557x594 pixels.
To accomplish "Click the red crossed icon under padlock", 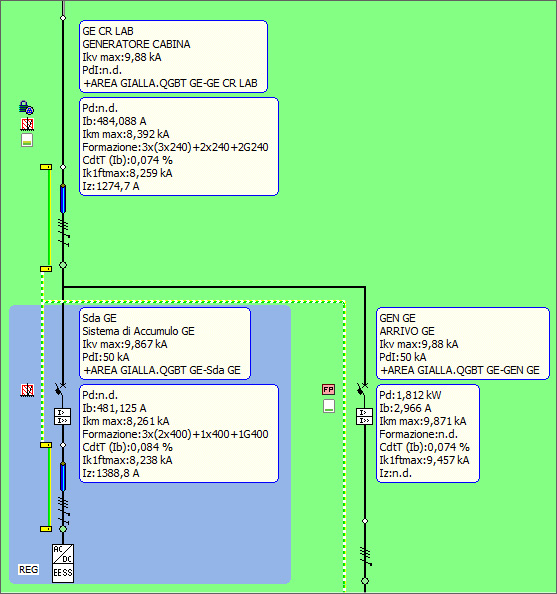I will click(27, 124).
